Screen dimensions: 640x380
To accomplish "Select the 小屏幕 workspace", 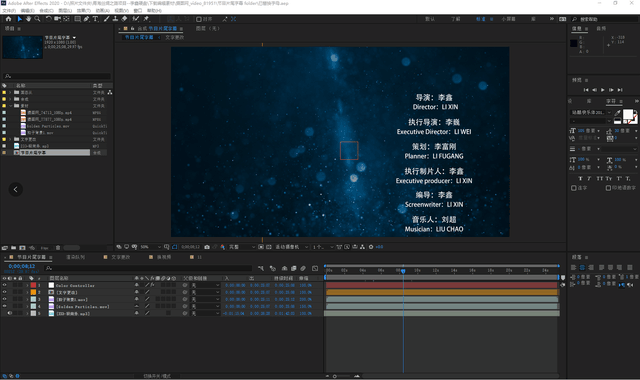I will (508, 19).
